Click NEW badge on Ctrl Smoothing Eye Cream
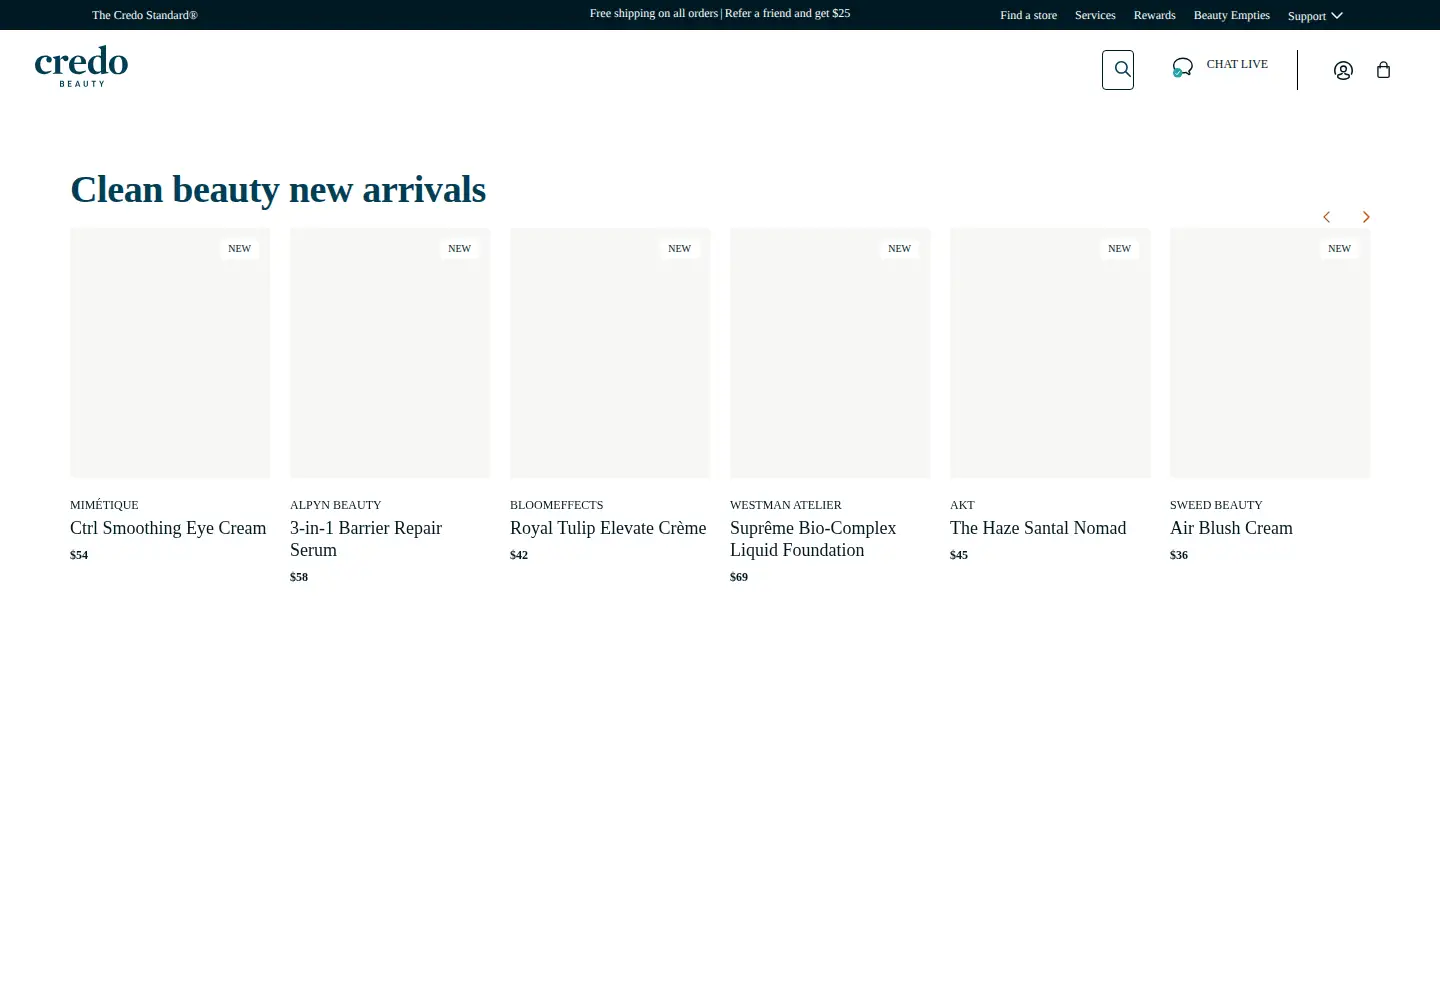Screen dimensions: 1440x1000 [239, 248]
